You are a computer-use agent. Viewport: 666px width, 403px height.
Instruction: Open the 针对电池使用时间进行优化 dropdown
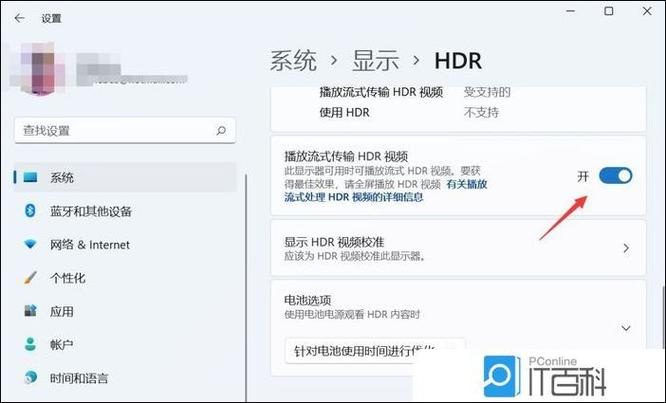coord(375,351)
